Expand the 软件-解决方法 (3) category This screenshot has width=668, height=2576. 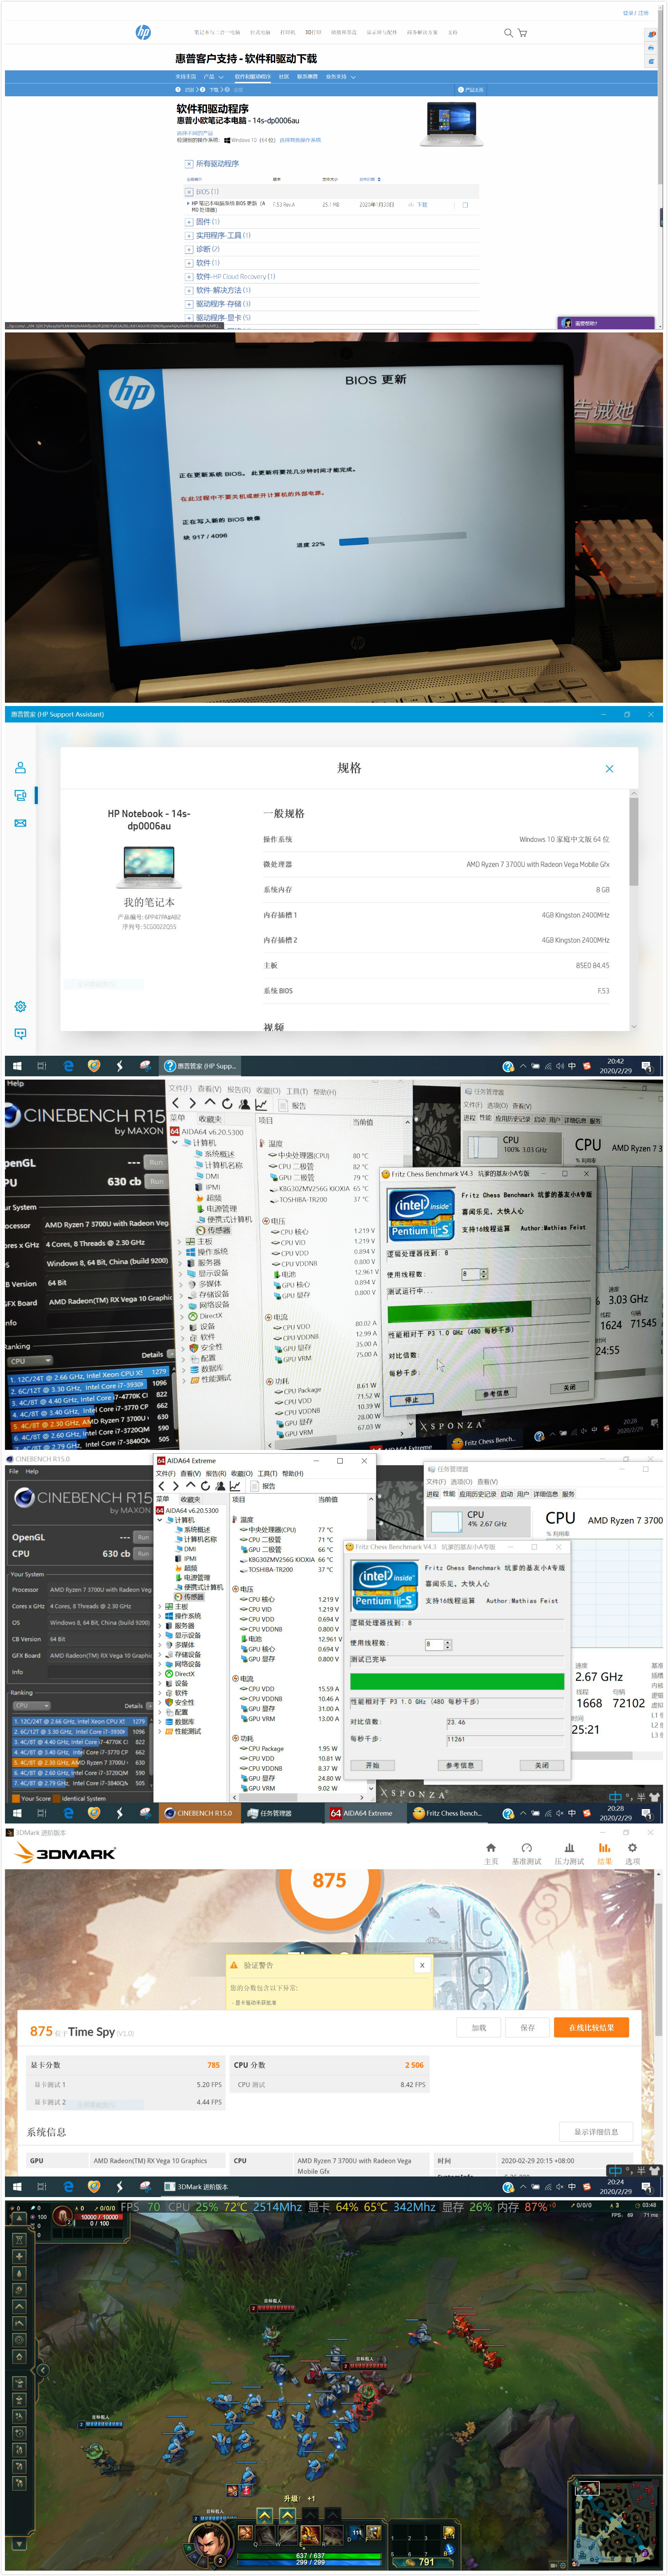(x=189, y=290)
